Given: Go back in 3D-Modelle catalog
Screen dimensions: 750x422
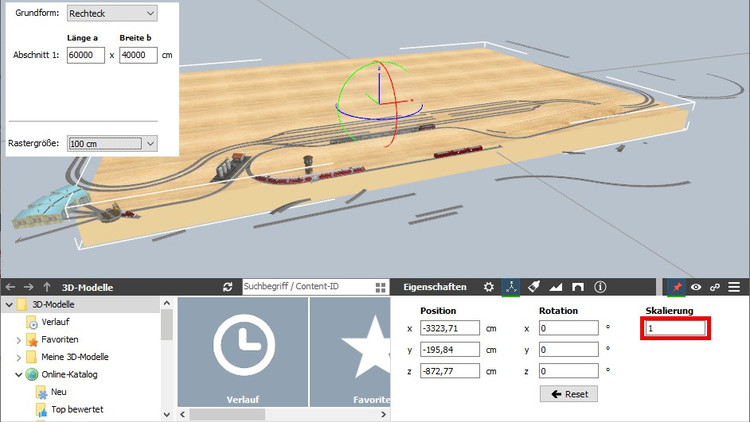Looking at the screenshot, I should (10, 287).
